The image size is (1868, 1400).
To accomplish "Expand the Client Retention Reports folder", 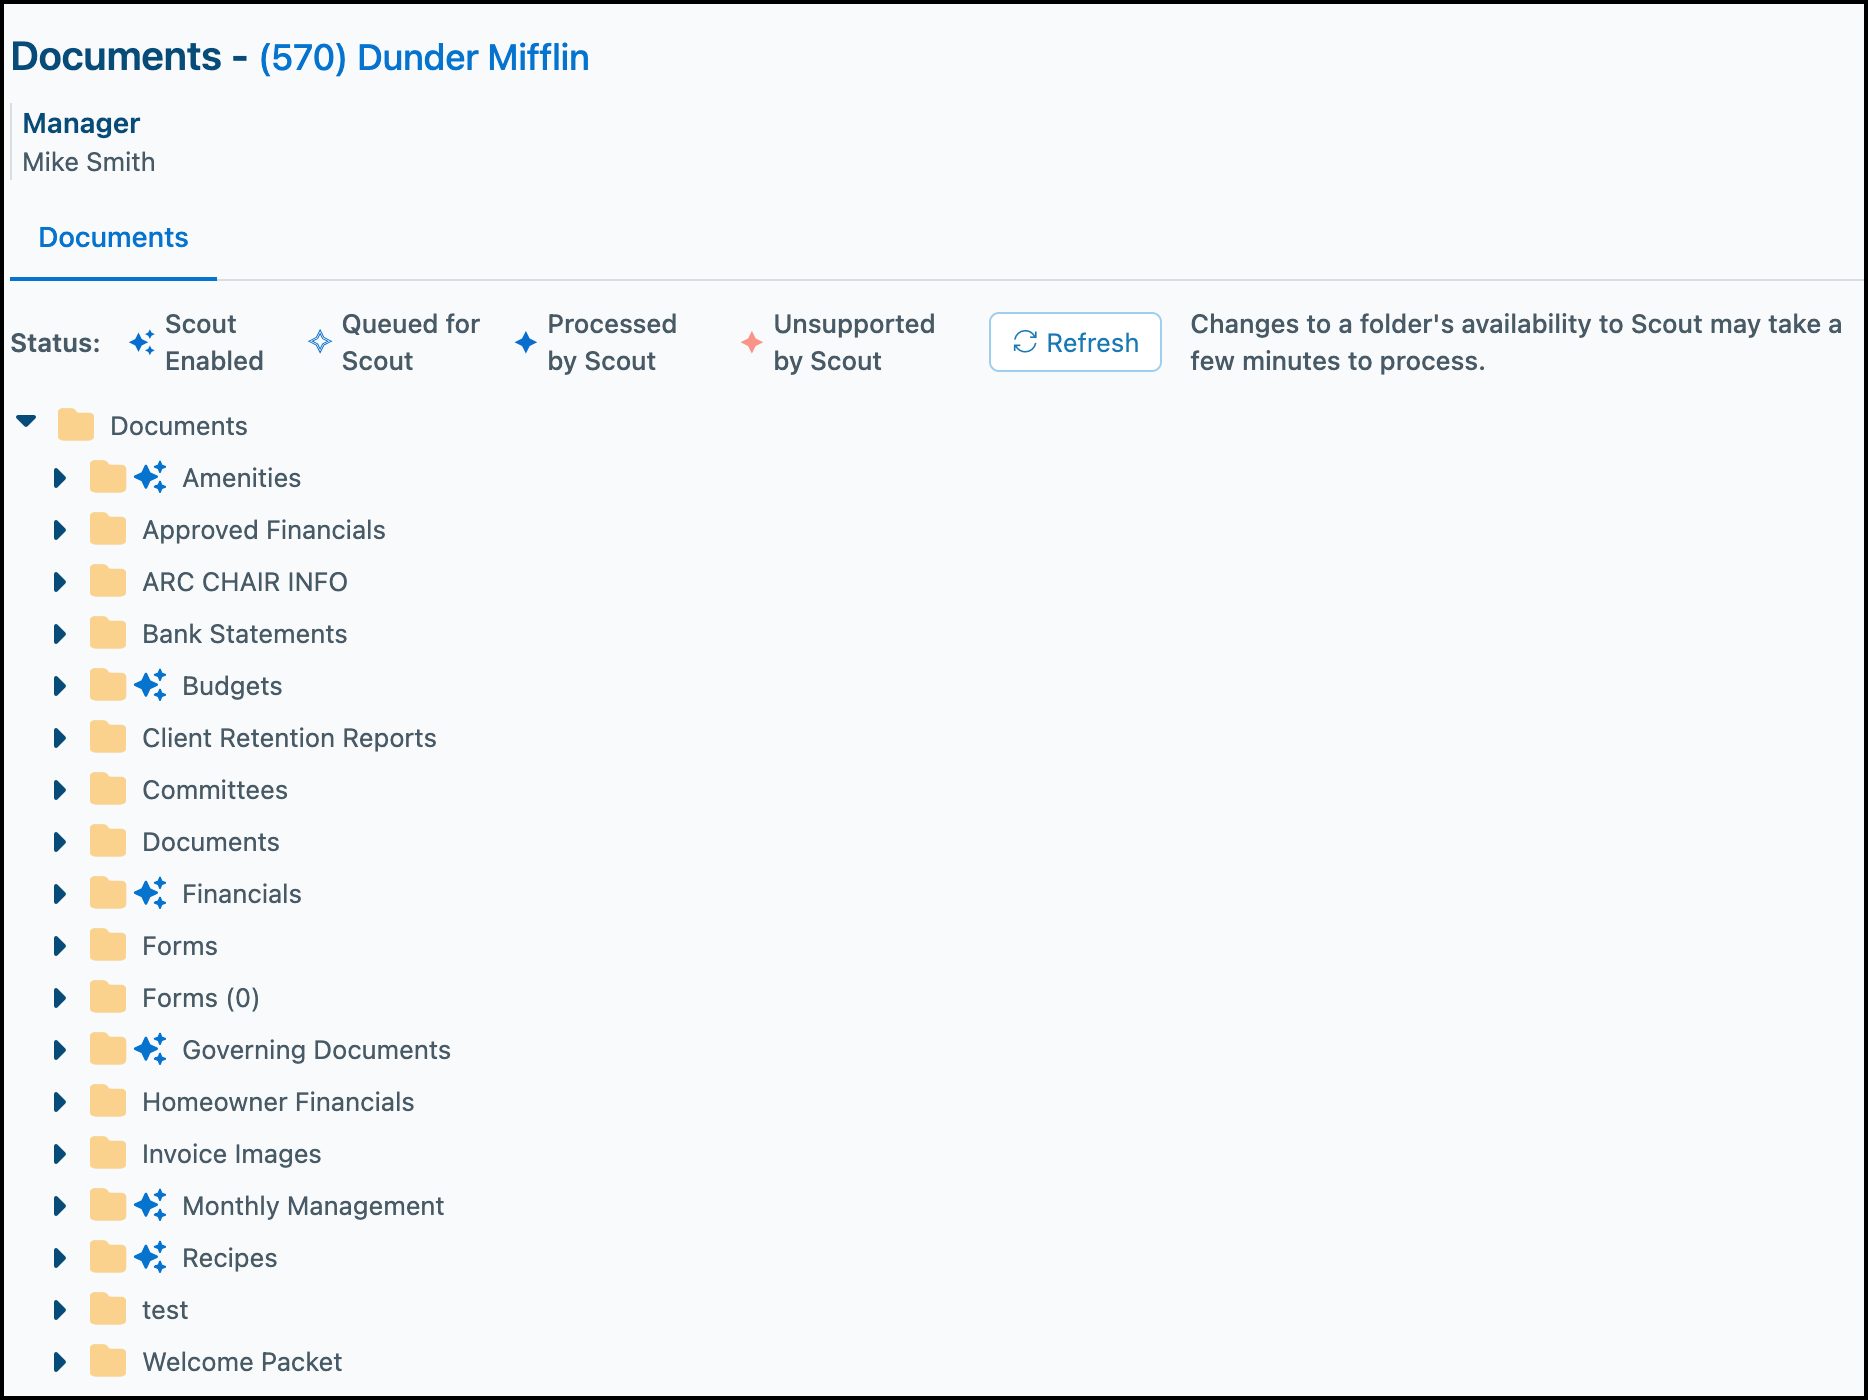I will [x=60, y=738].
